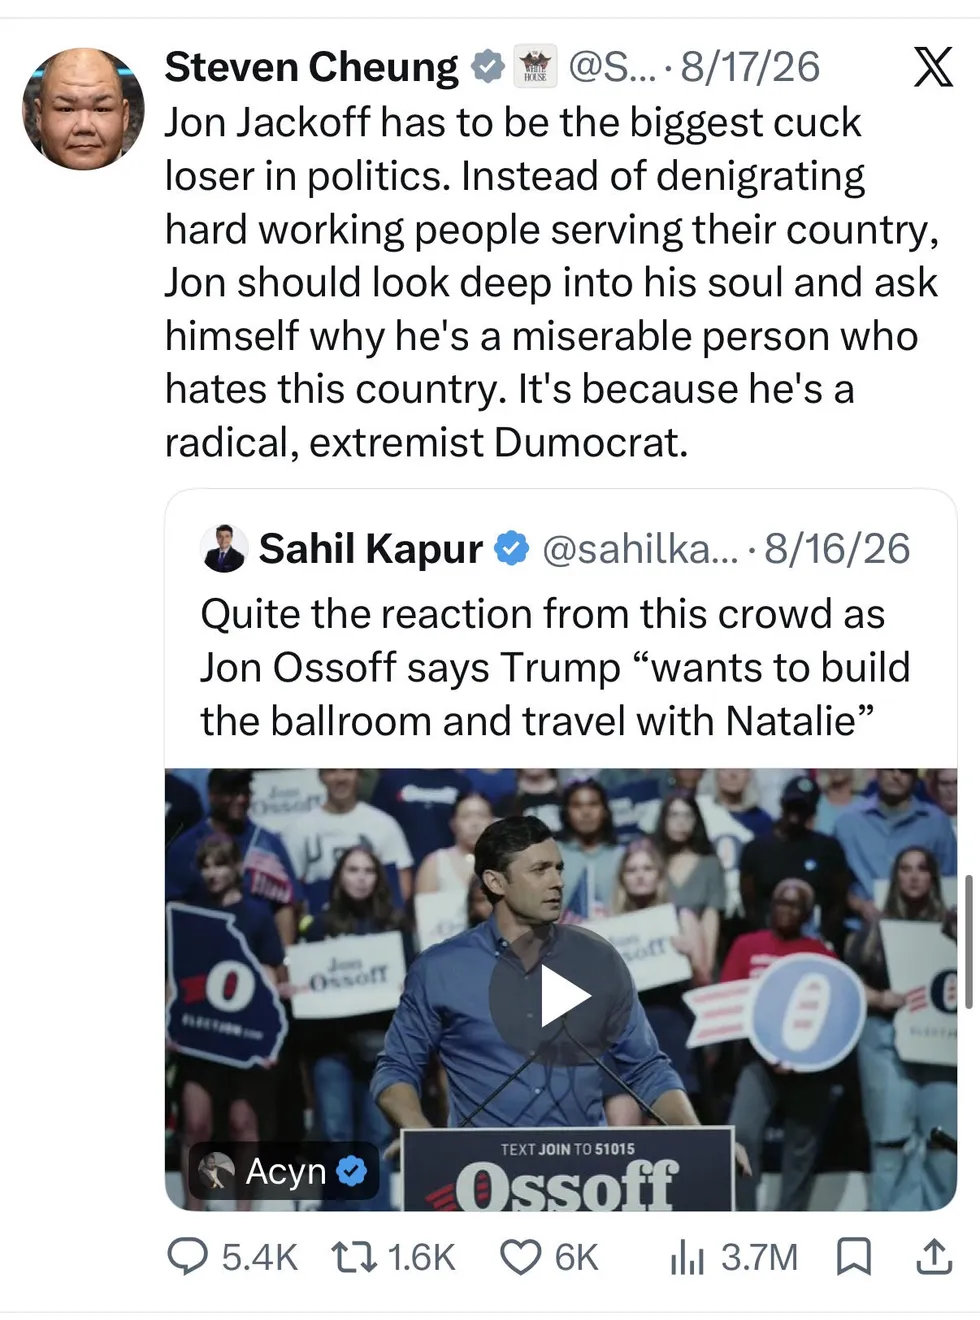This screenshot has height=1320, width=980.
Task: Open the reply icon with 5.4K comments
Action: pos(187,1256)
